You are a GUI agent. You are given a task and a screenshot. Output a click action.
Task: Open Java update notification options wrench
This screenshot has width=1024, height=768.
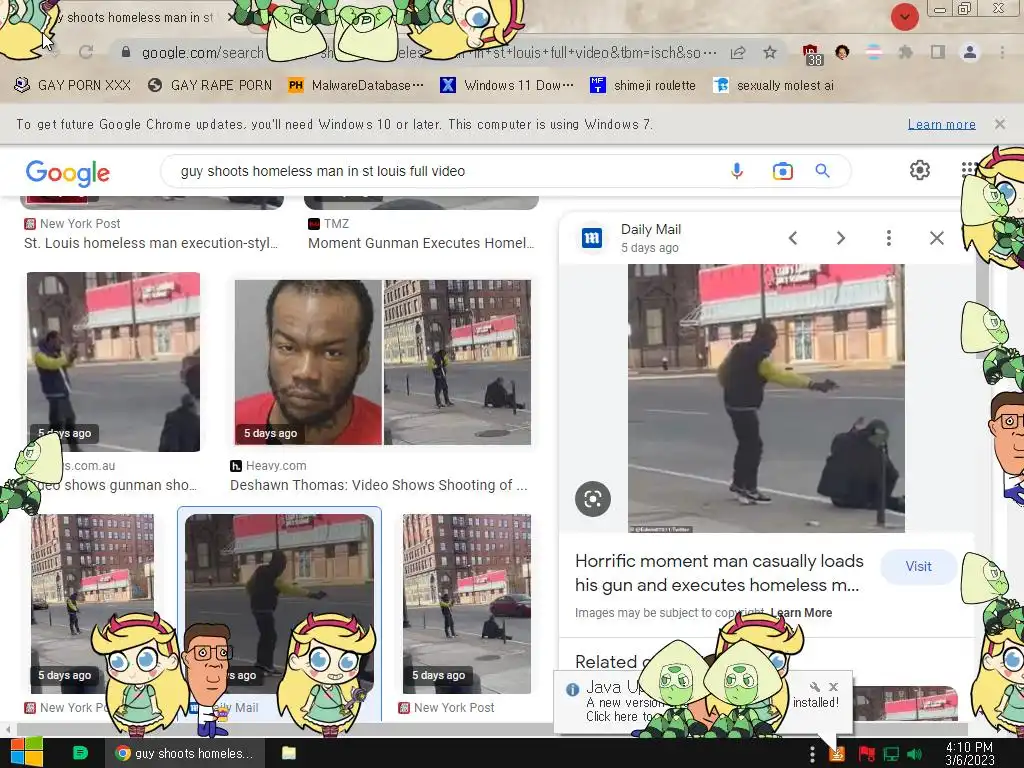click(814, 686)
